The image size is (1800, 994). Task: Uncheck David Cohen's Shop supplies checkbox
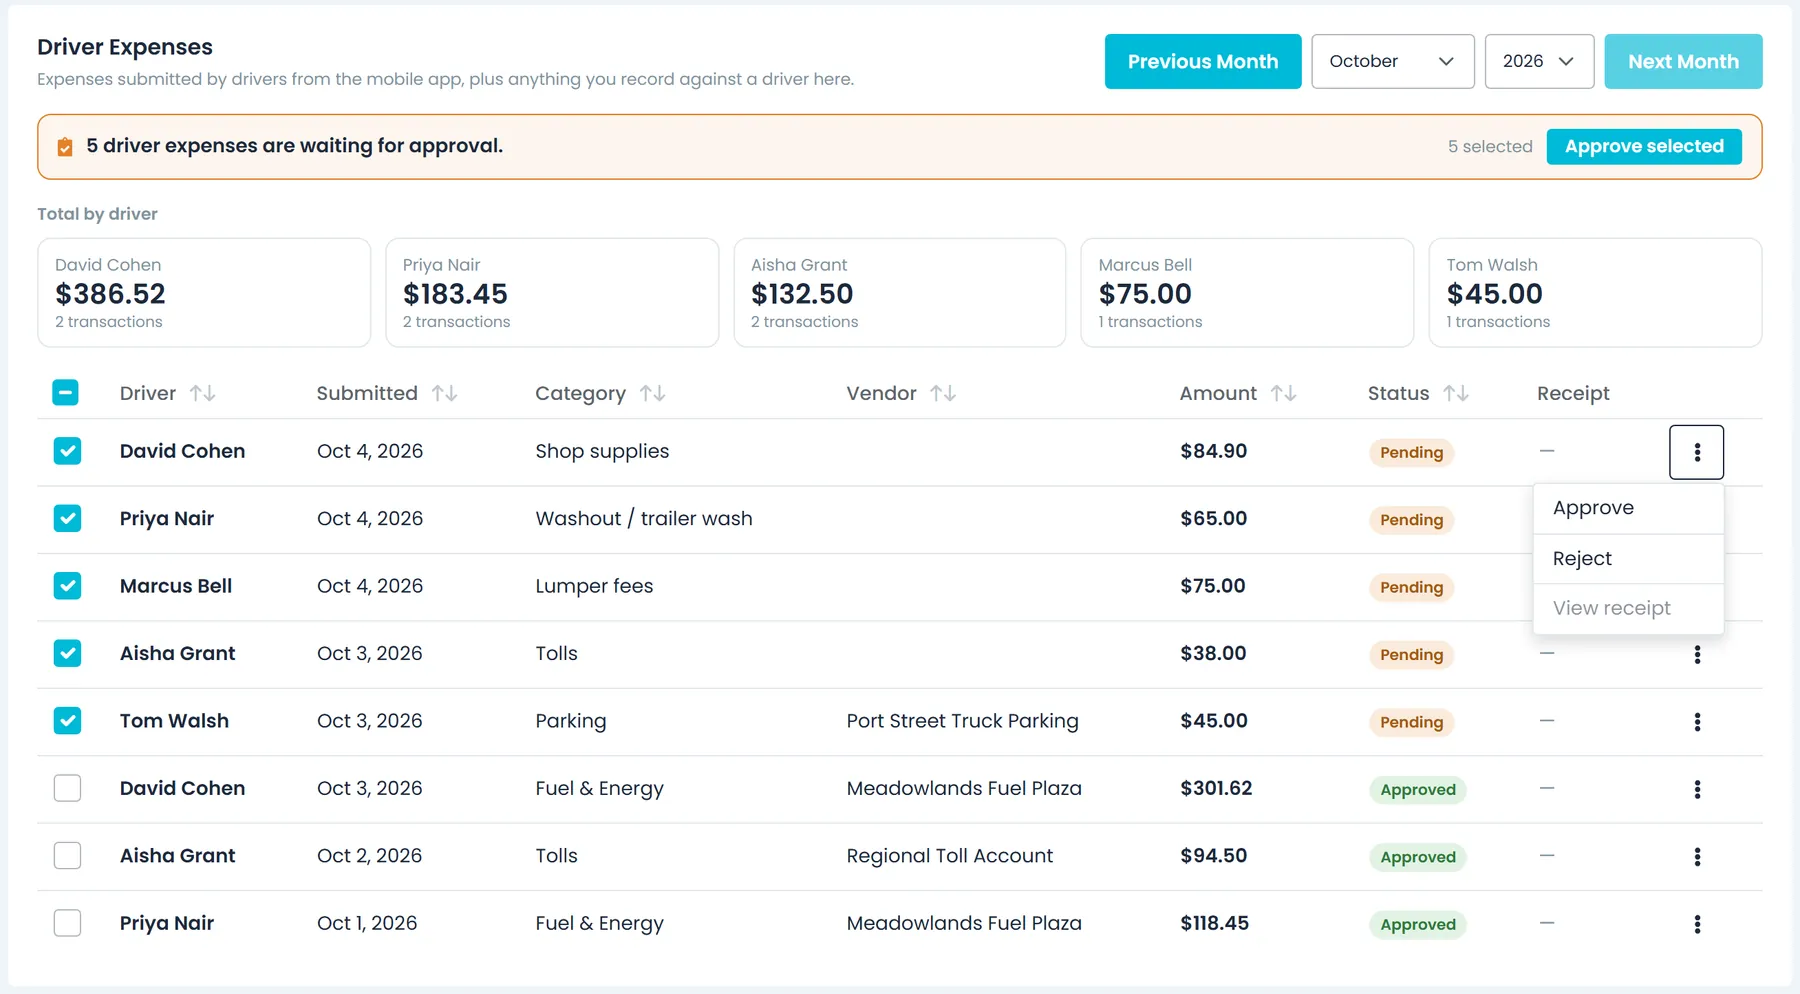click(x=67, y=451)
